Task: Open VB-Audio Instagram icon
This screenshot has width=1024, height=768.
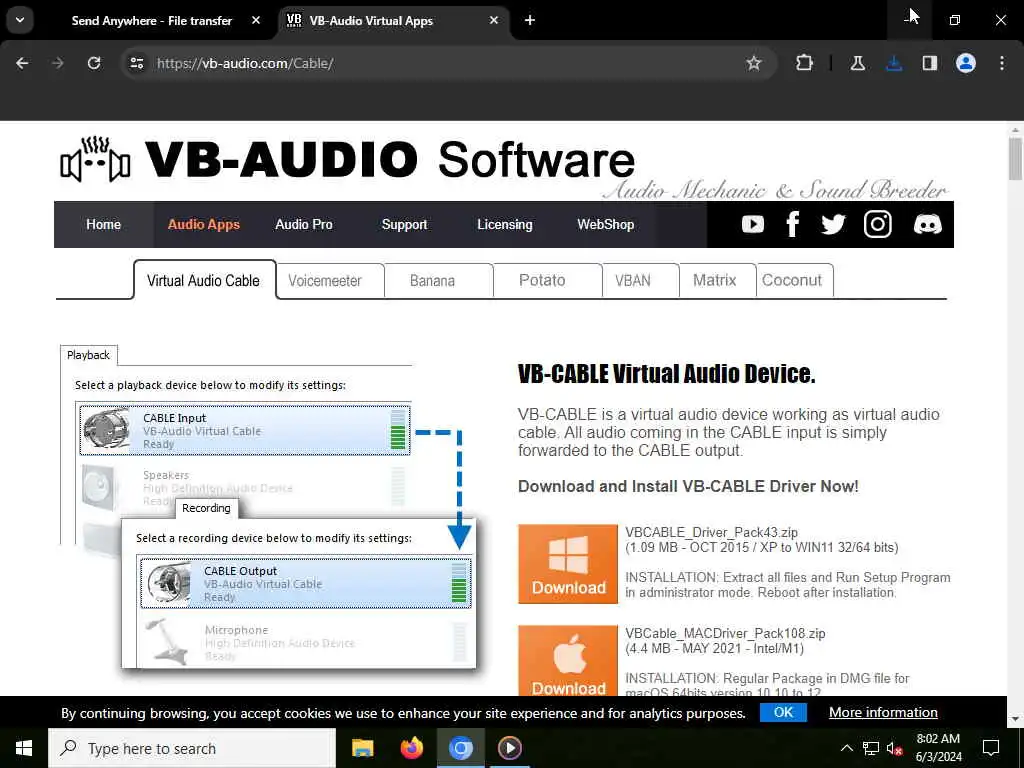Action: tap(878, 224)
